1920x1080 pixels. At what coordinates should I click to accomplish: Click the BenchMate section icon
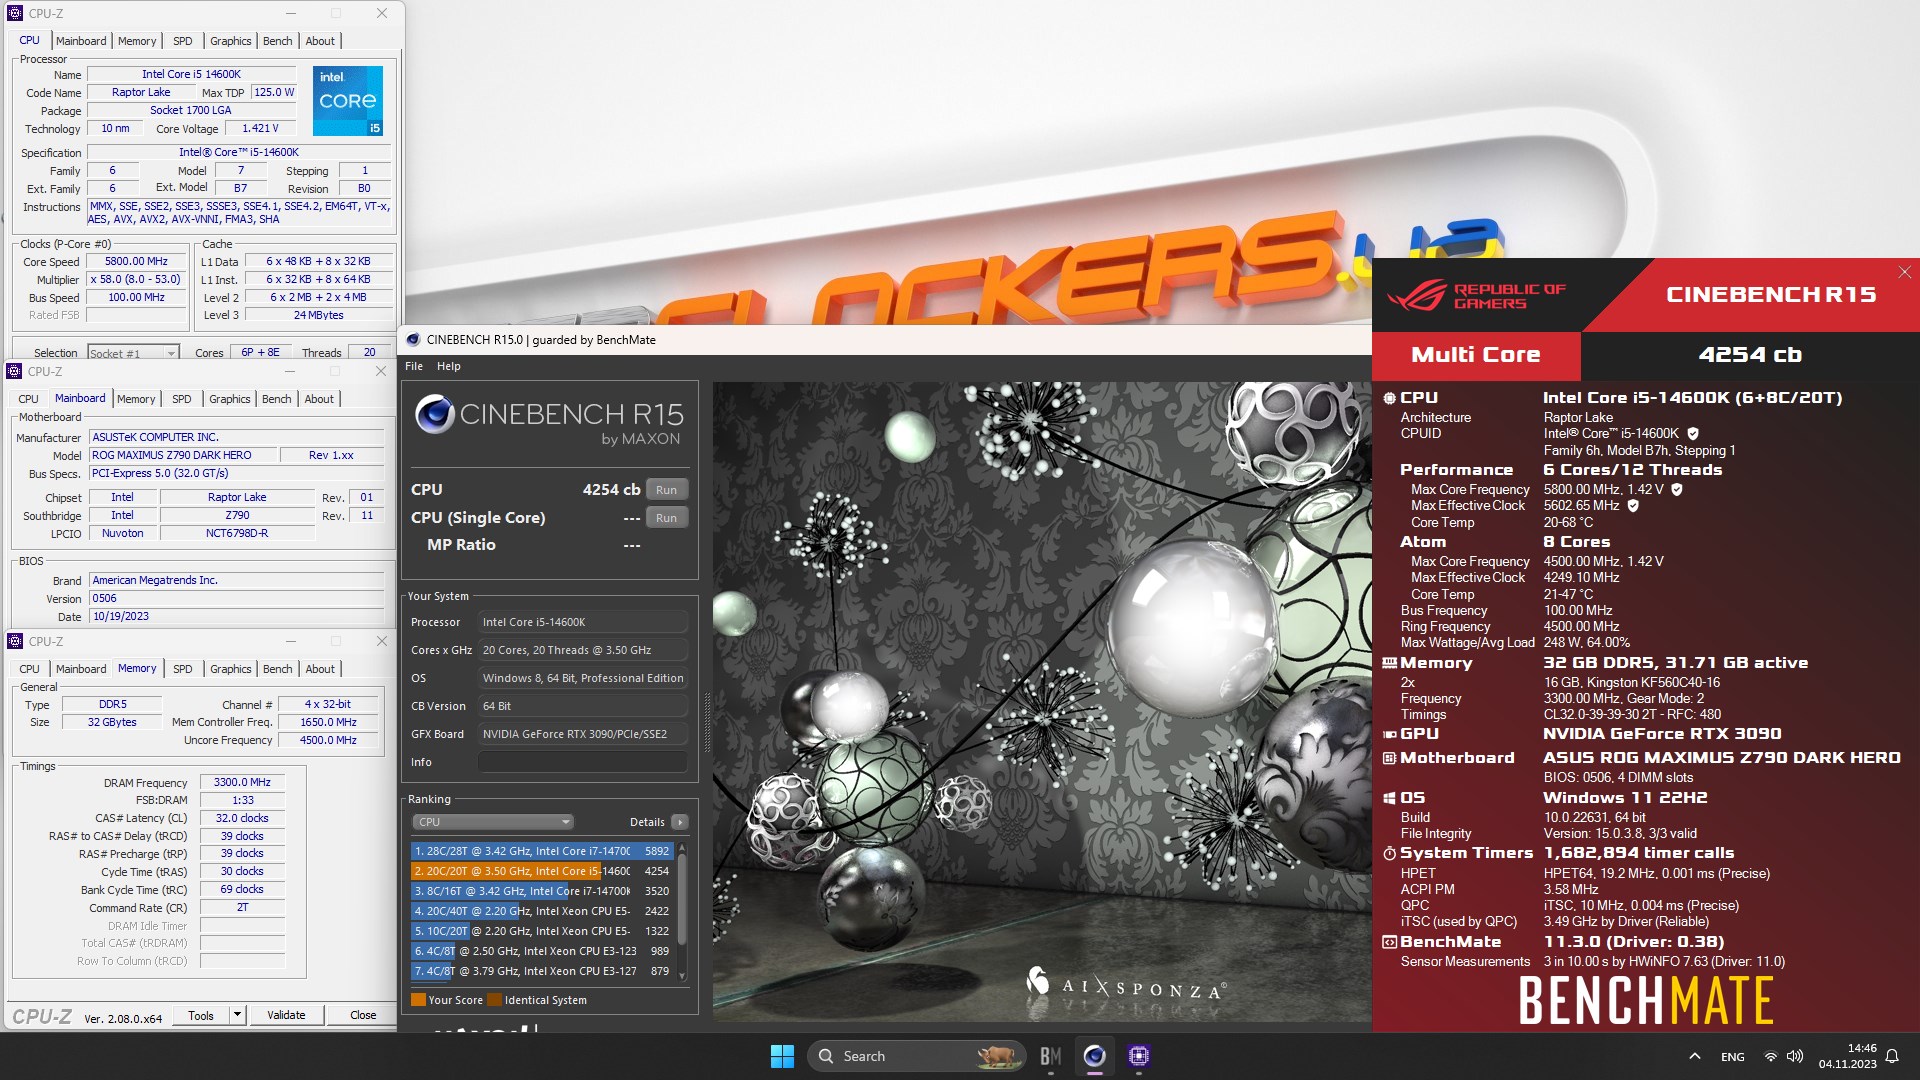click(1389, 942)
